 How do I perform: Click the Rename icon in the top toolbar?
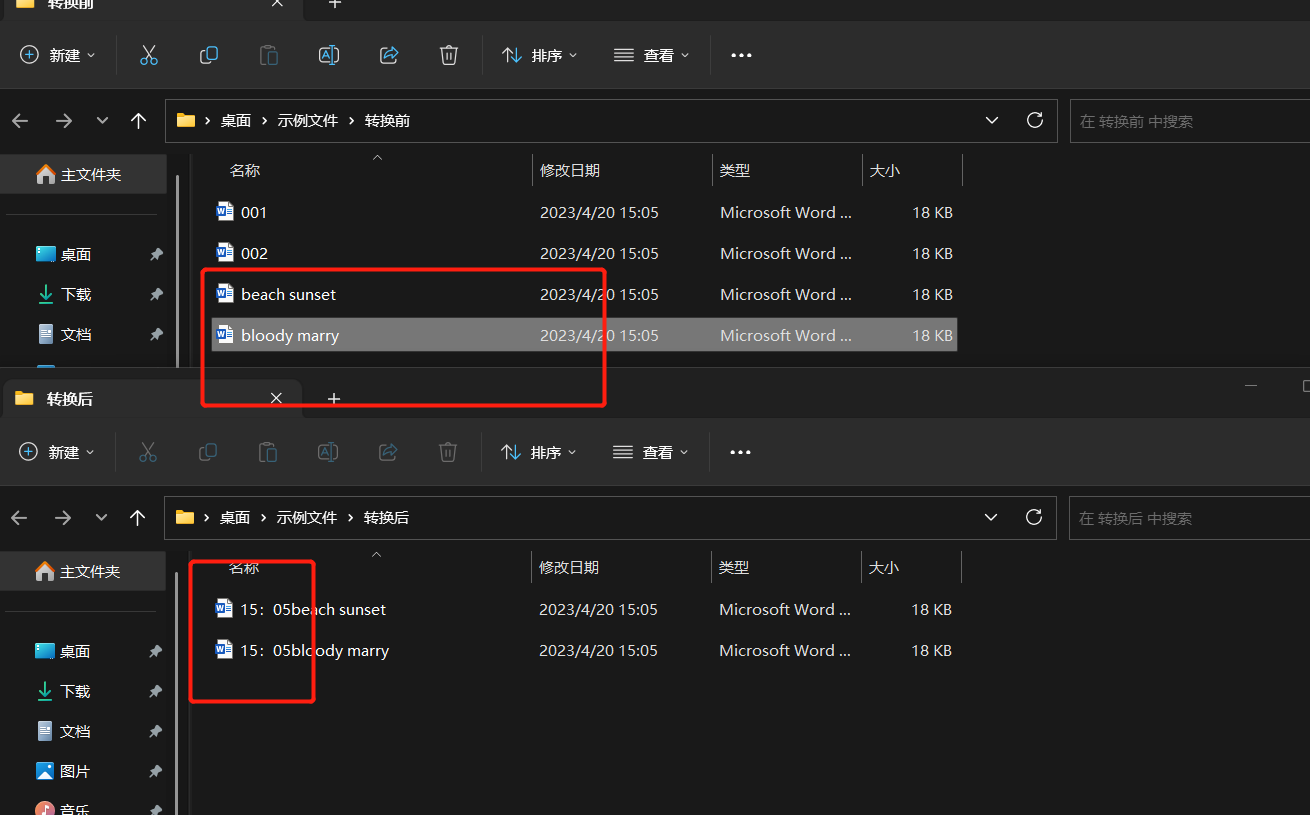(x=328, y=55)
